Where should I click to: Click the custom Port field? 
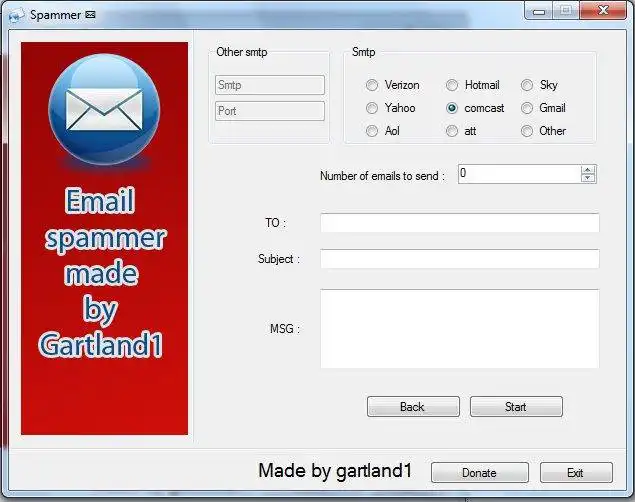[270, 111]
